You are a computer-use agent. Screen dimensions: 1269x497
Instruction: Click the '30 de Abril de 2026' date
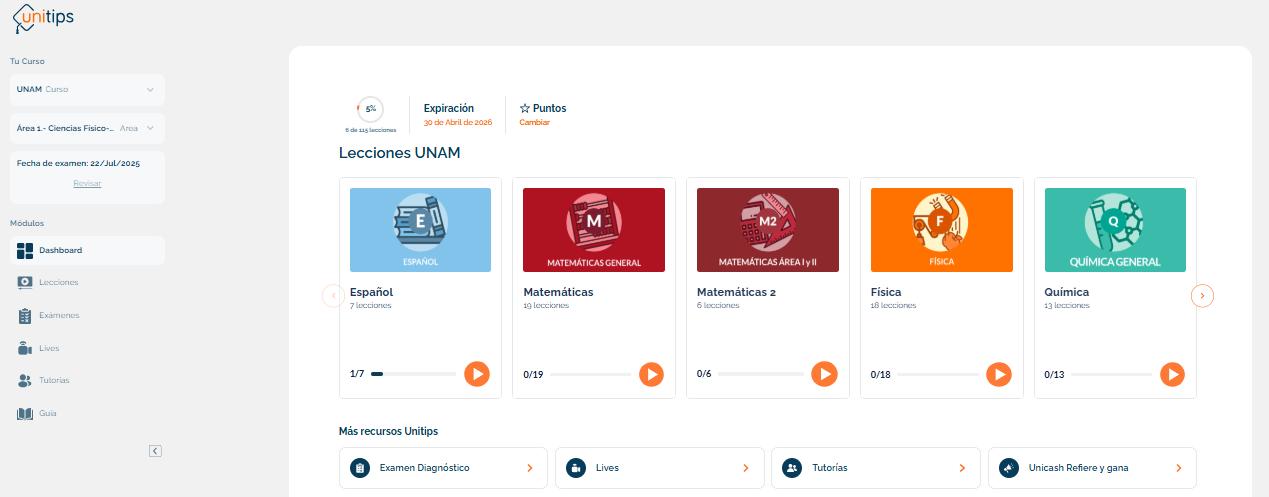(x=458, y=123)
